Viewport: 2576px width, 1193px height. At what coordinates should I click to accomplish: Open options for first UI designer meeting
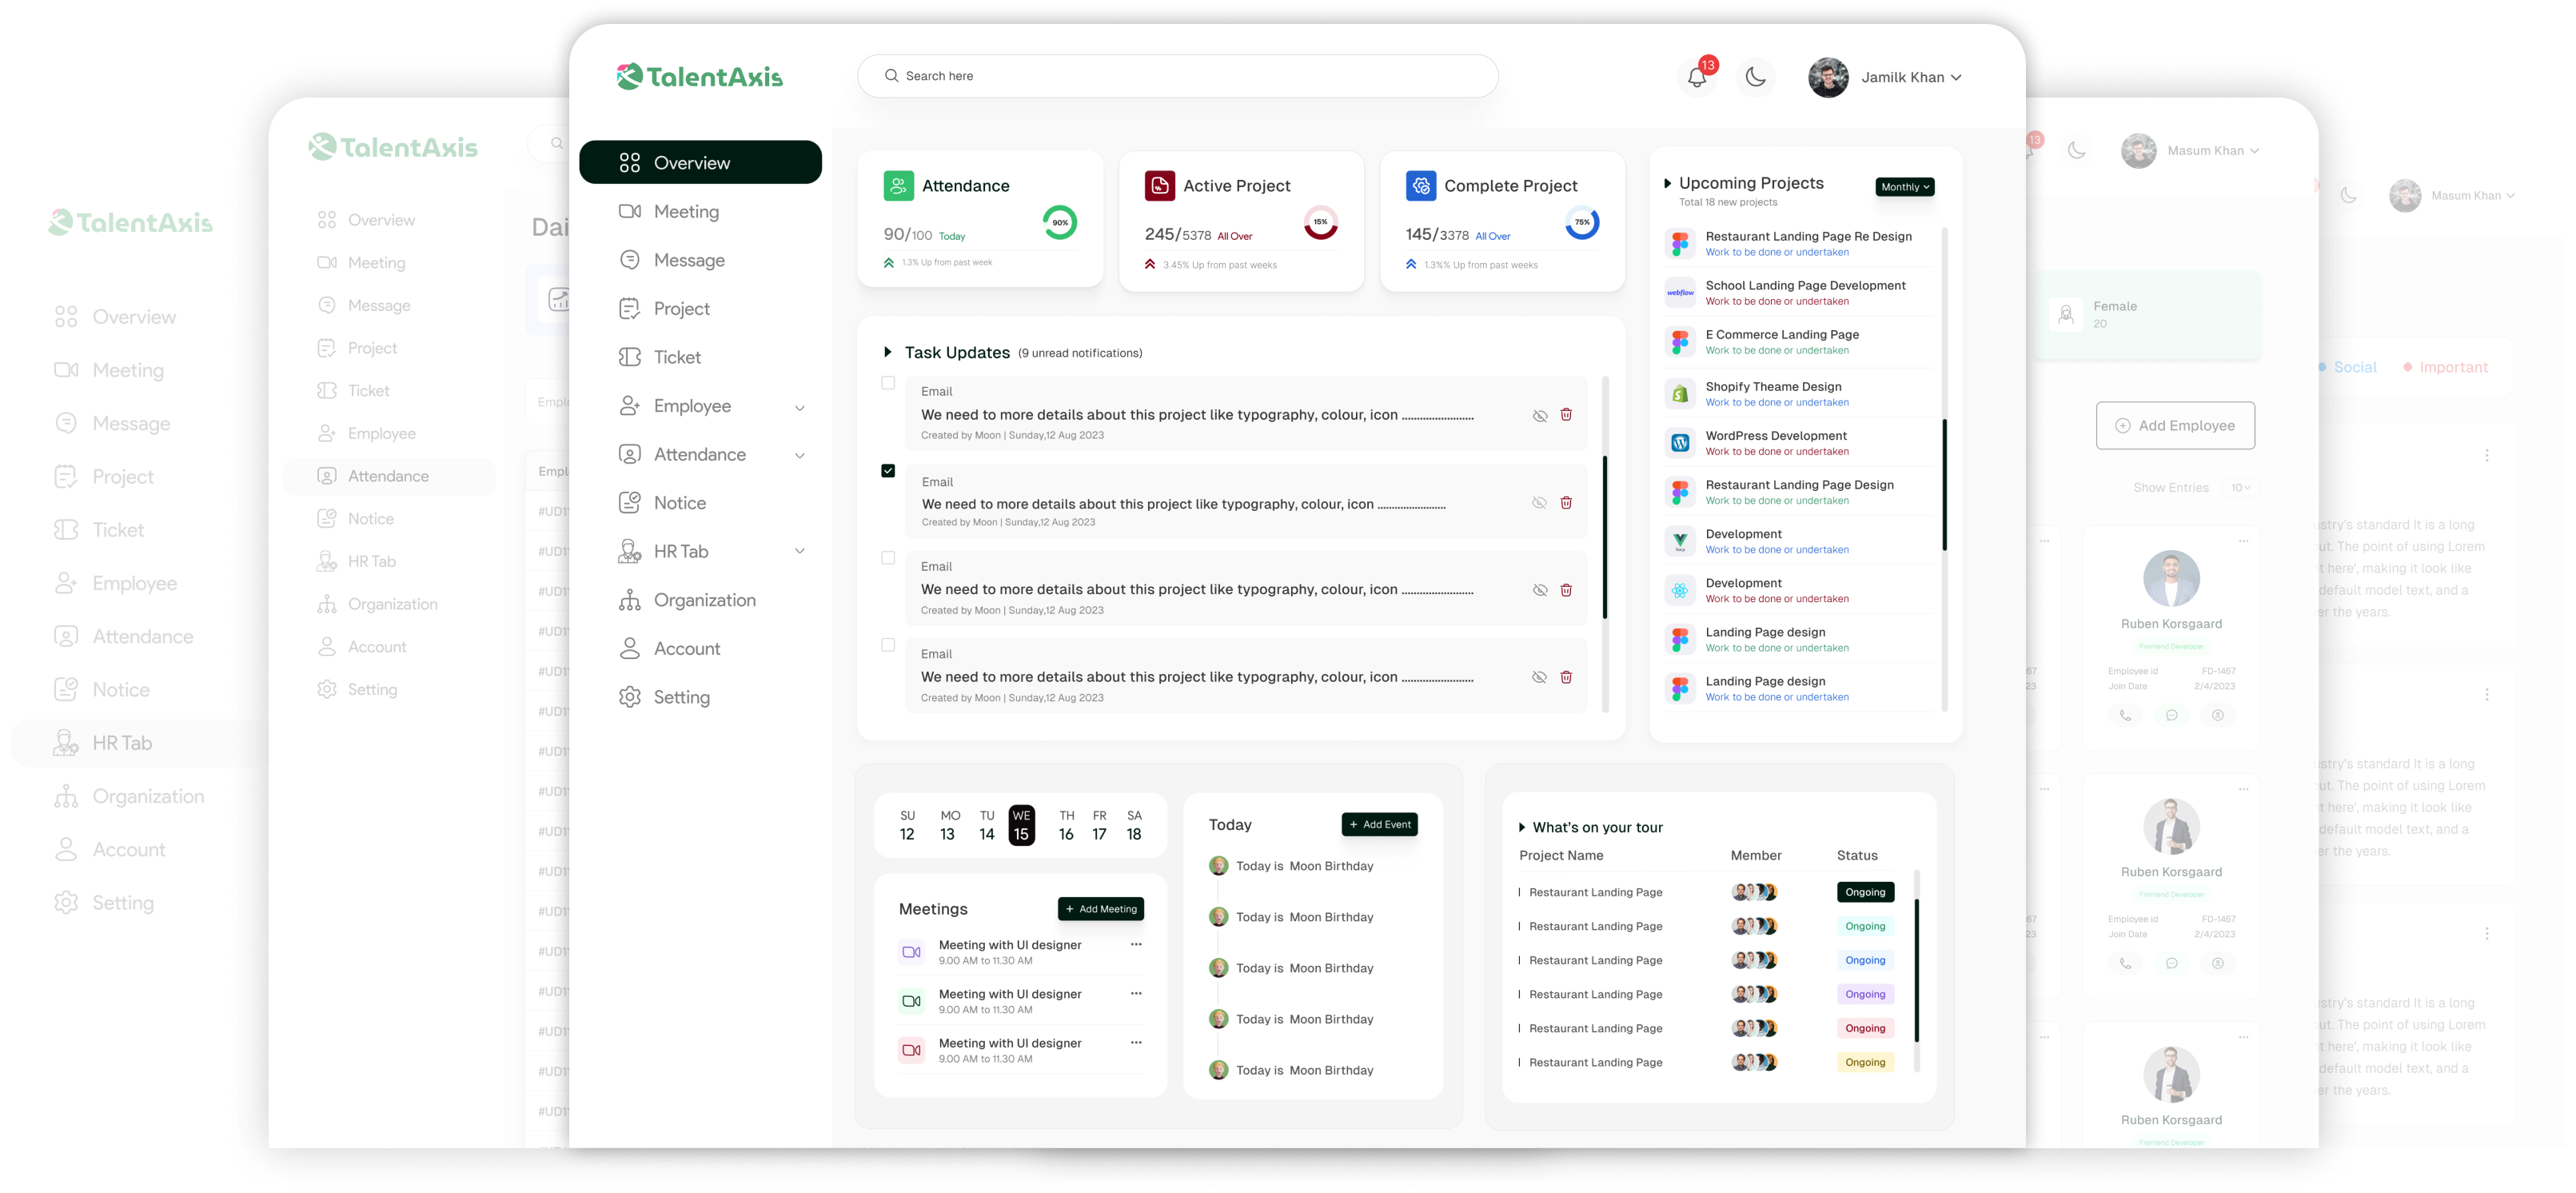coord(1136,944)
